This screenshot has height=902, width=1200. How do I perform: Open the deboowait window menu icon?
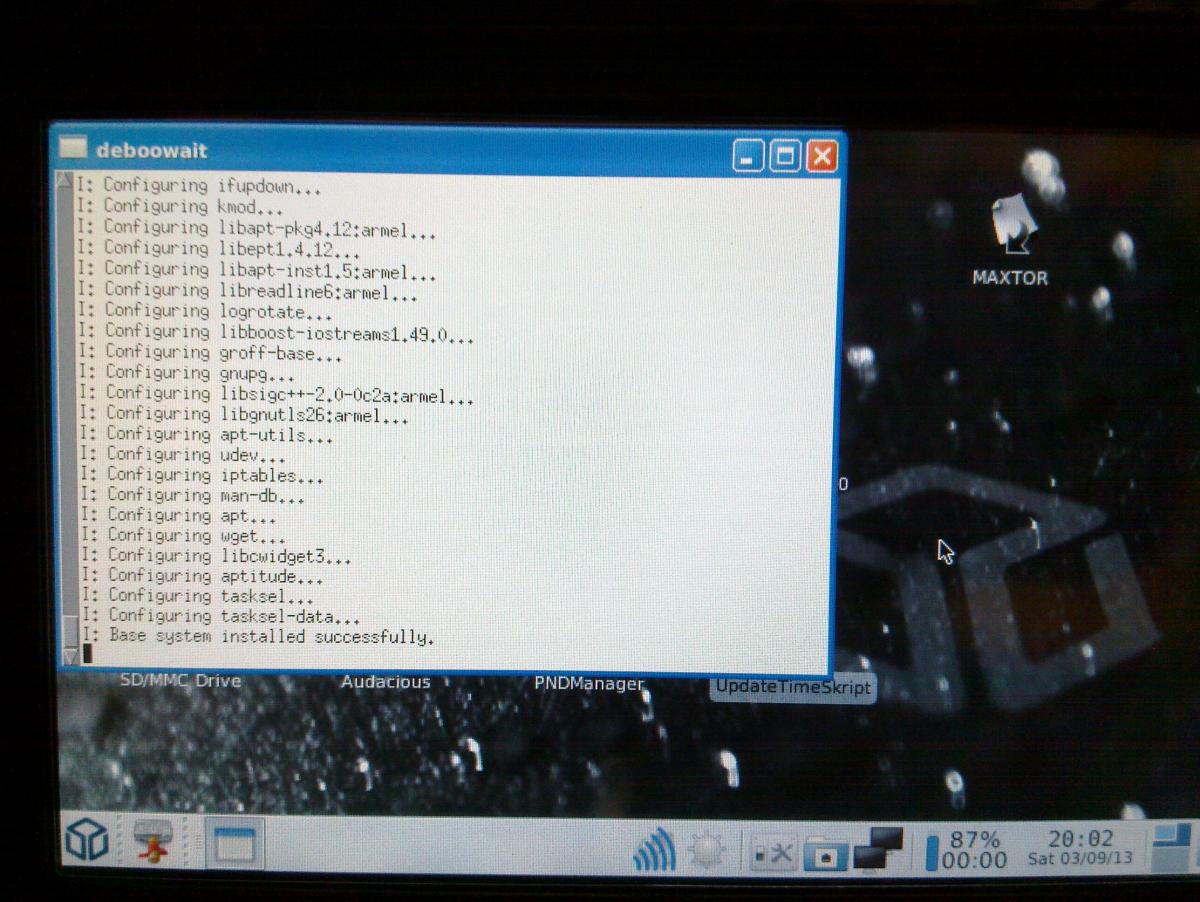(72, 149)
